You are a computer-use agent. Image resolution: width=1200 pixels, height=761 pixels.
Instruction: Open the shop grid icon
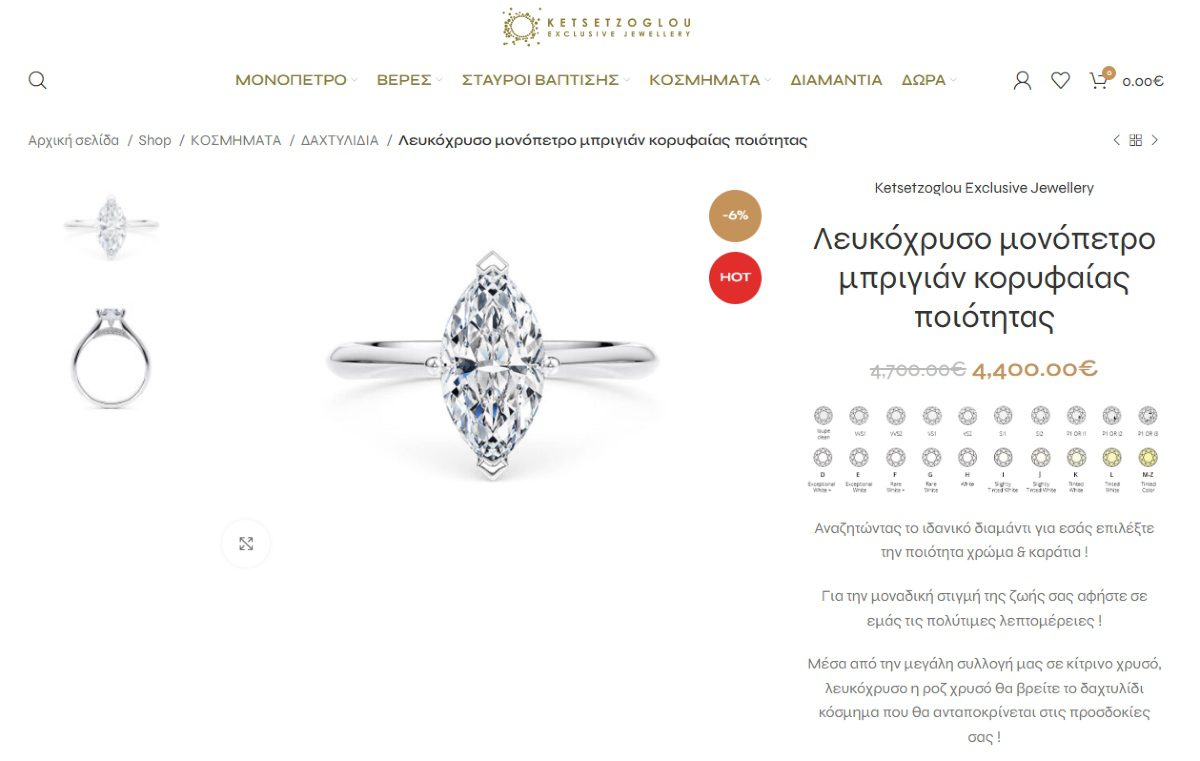click(x=1136, y=140)
